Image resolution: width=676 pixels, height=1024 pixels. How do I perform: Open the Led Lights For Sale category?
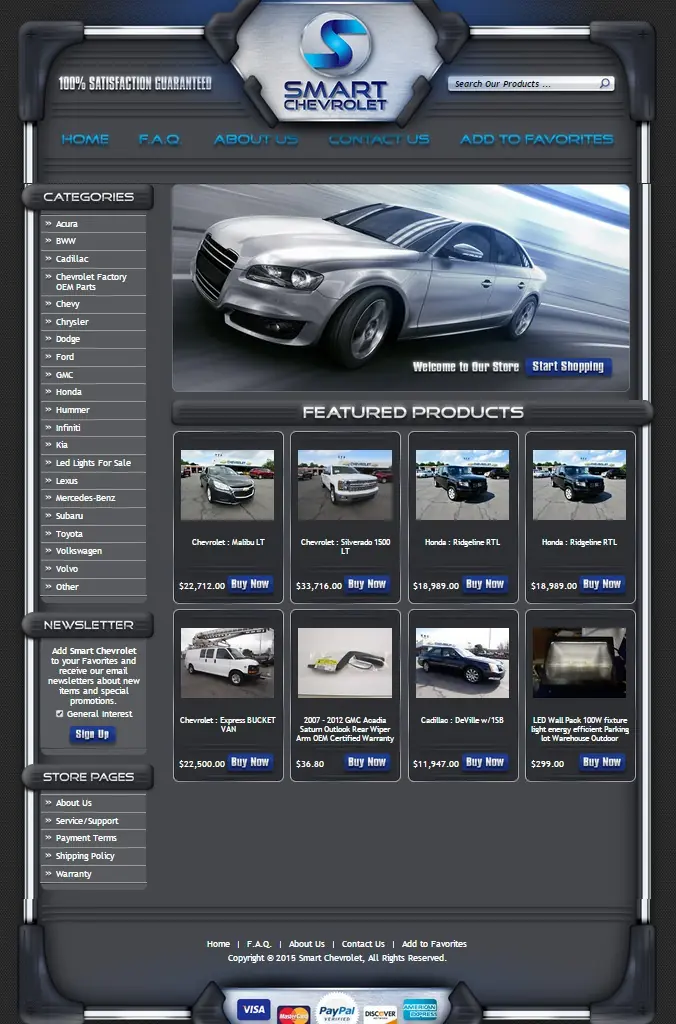tap(93, 462)
